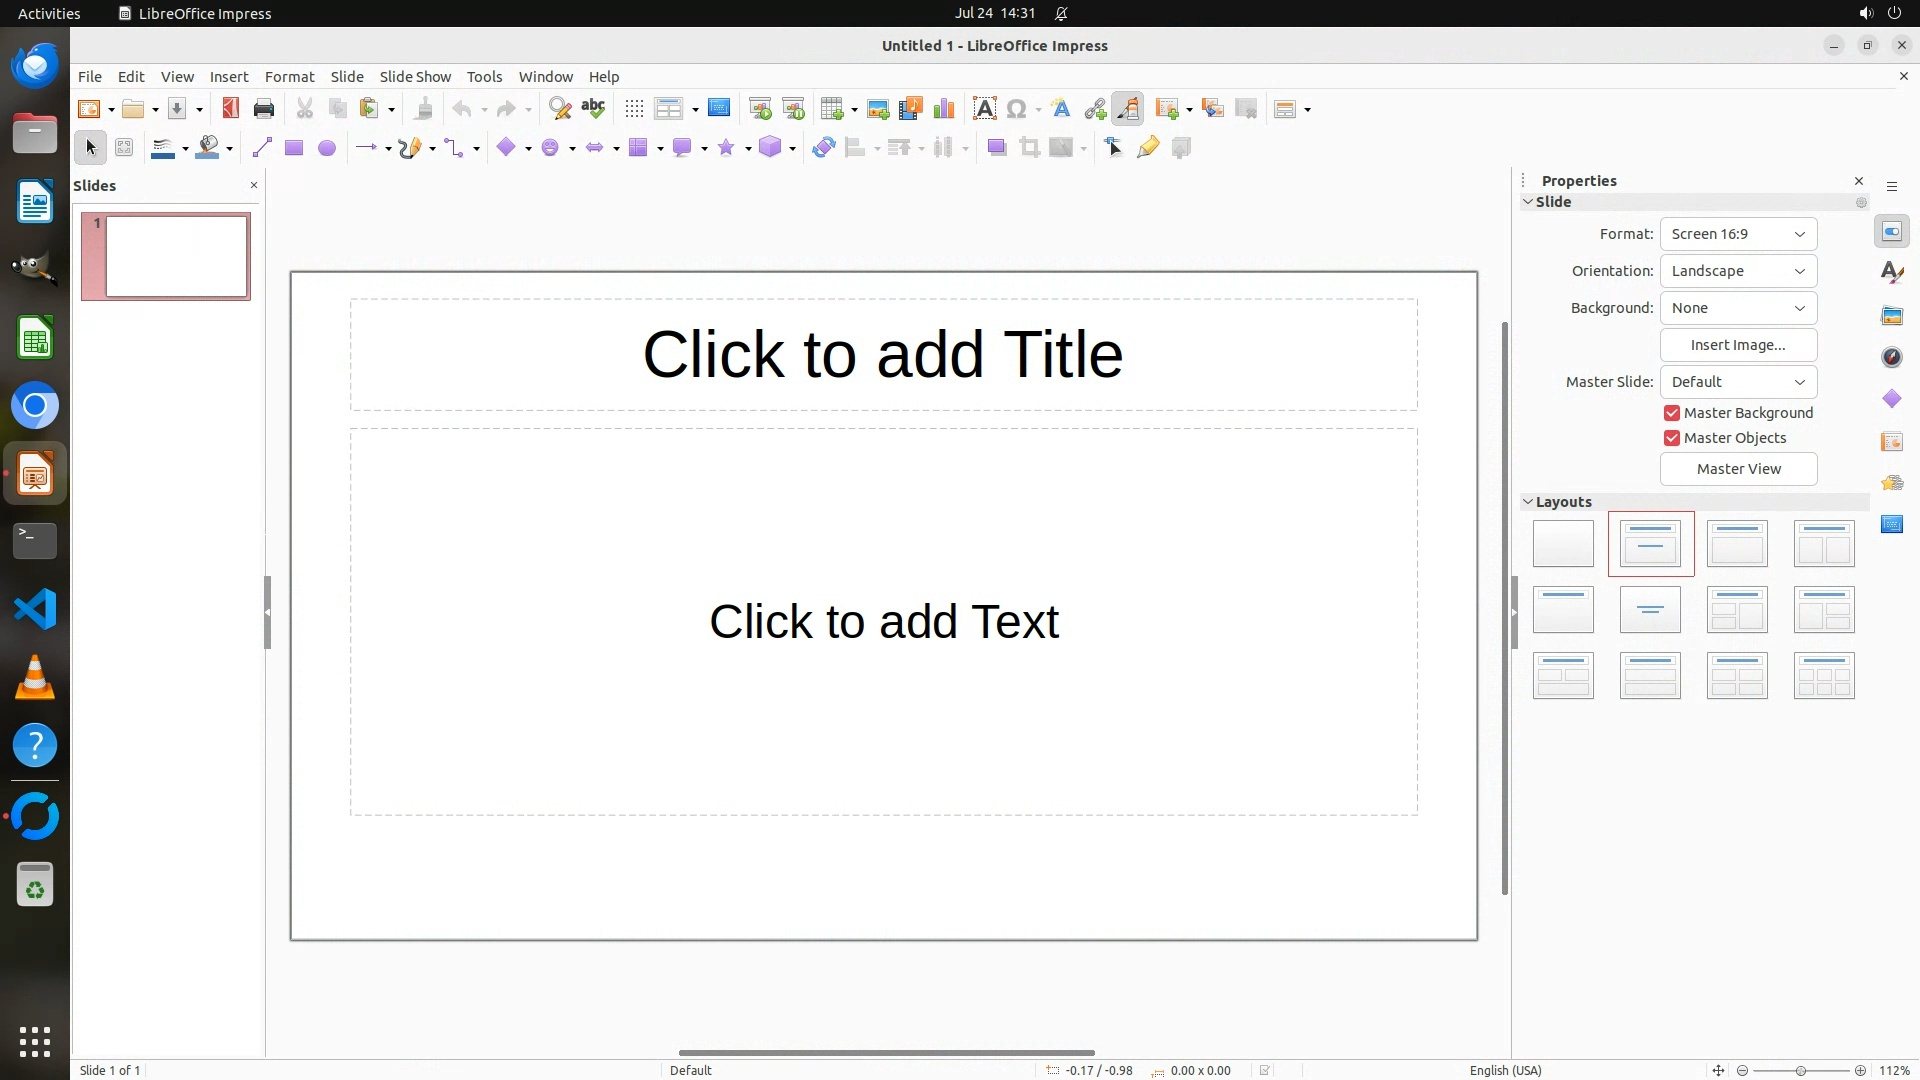Screen dimensions: 1920x1080
Task: Toggle the Display Grid icon
Action: click(x=634, y=109)
